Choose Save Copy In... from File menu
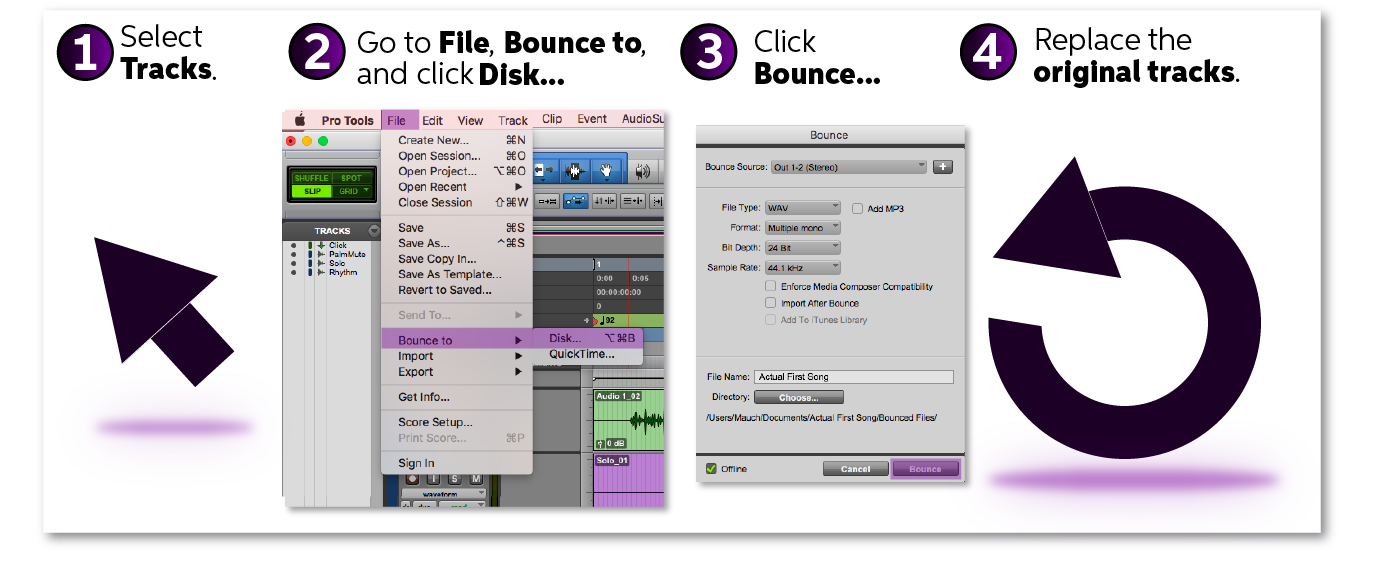The height and width of the screenshot is (586, 1375). tap(457, 259)
